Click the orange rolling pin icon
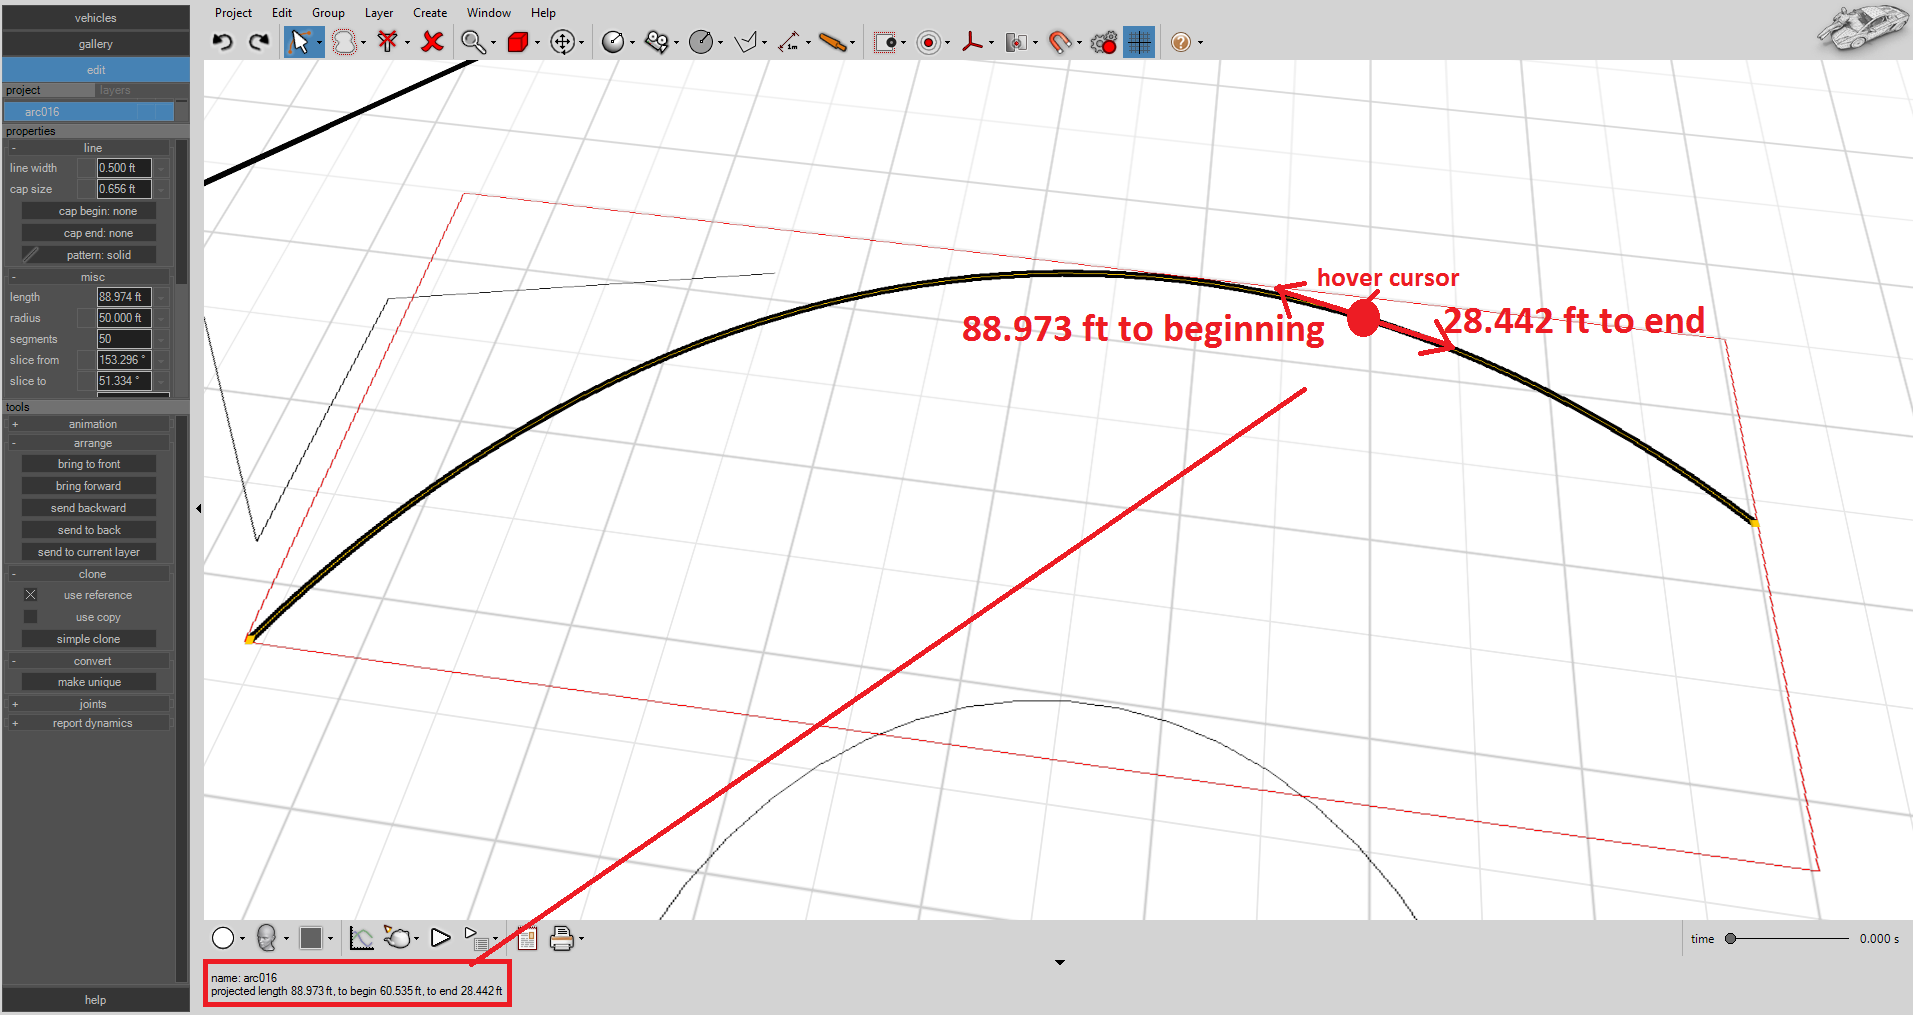 coord(833,42)
